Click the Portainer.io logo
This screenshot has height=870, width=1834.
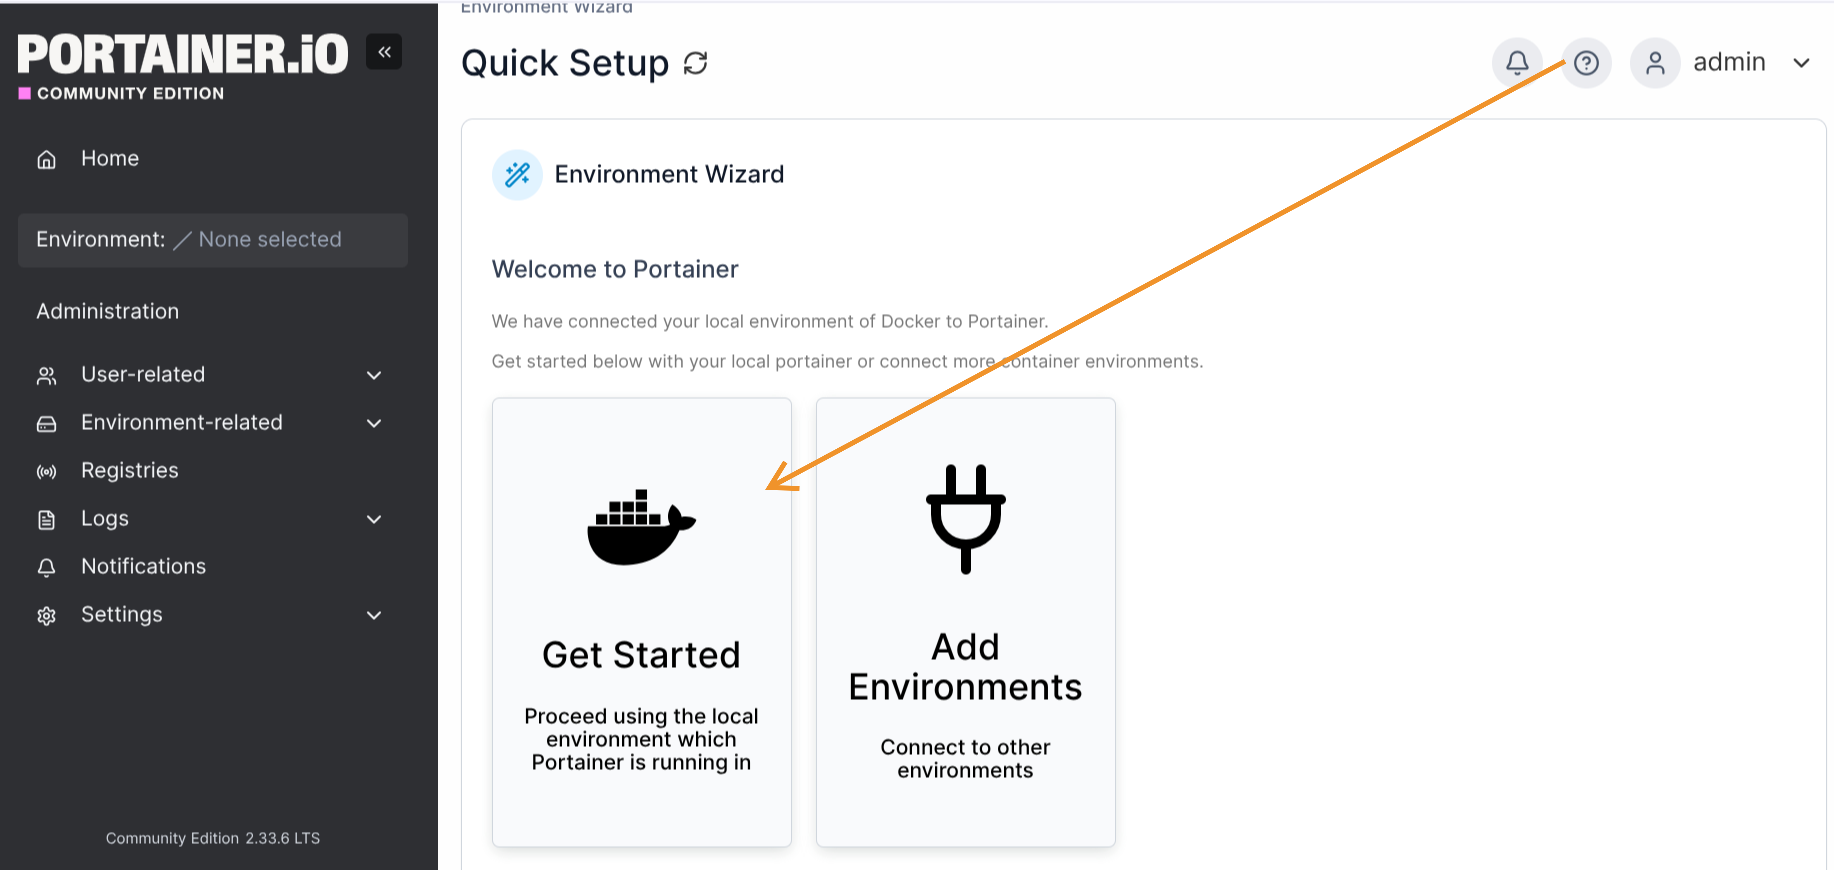(x=183, y=56)
